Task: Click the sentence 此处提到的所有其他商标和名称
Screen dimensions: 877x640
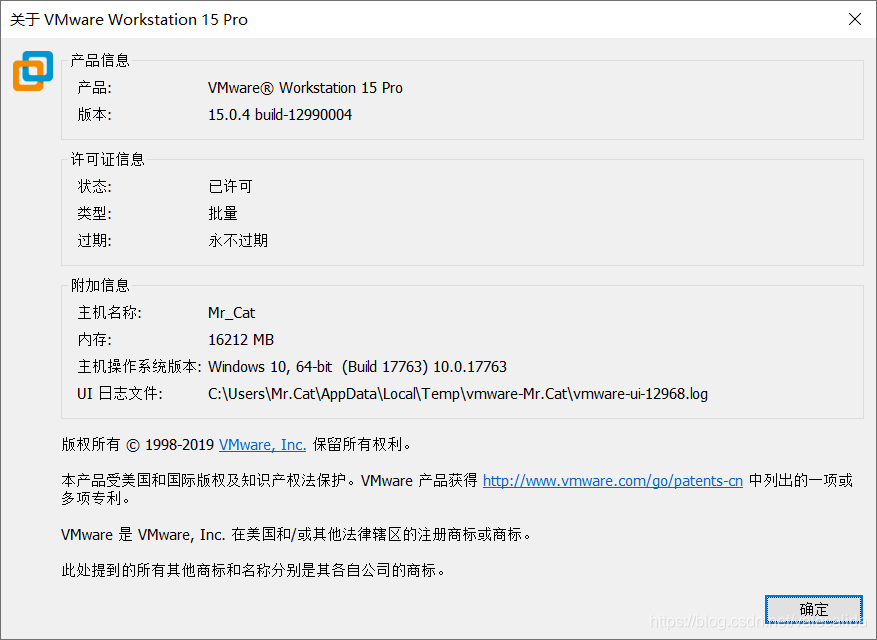Action: [x=253, y=571]
